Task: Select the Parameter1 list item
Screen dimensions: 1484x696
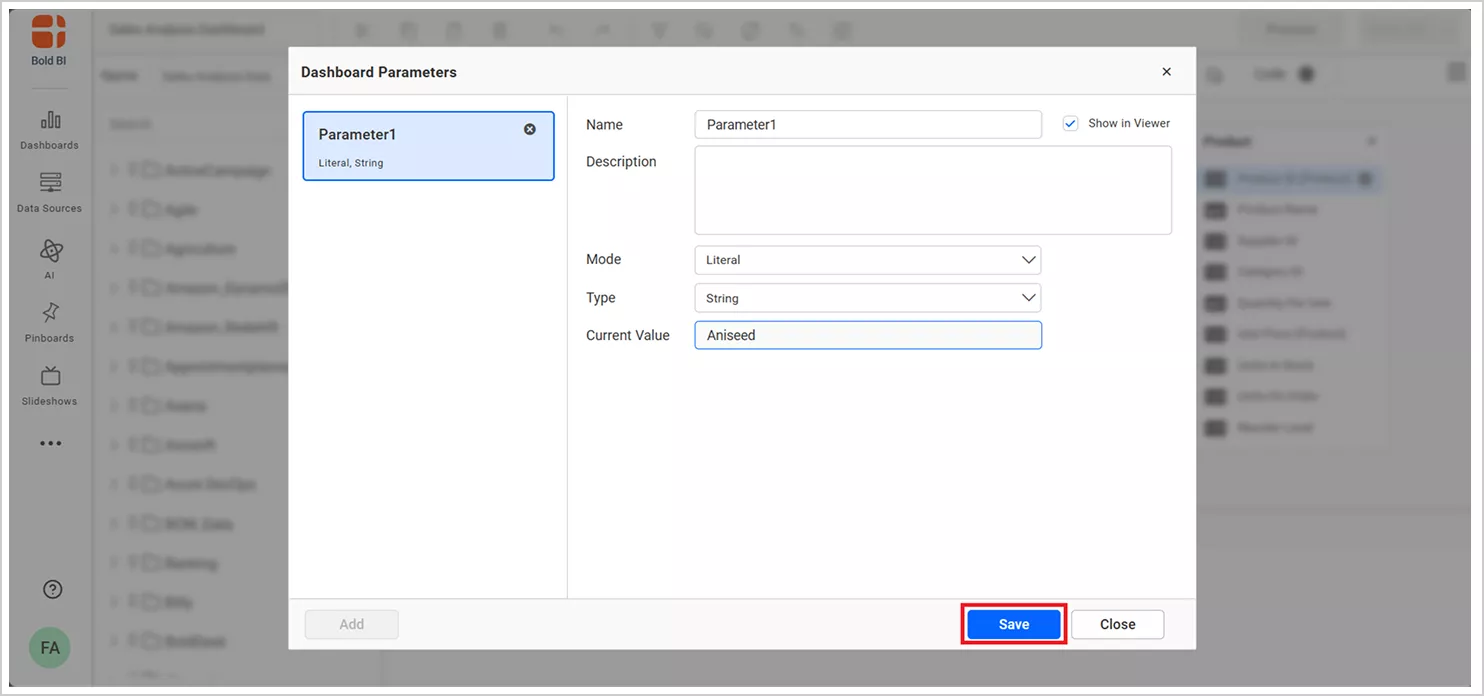Action: pyautogui.click(x=428, y=146)
